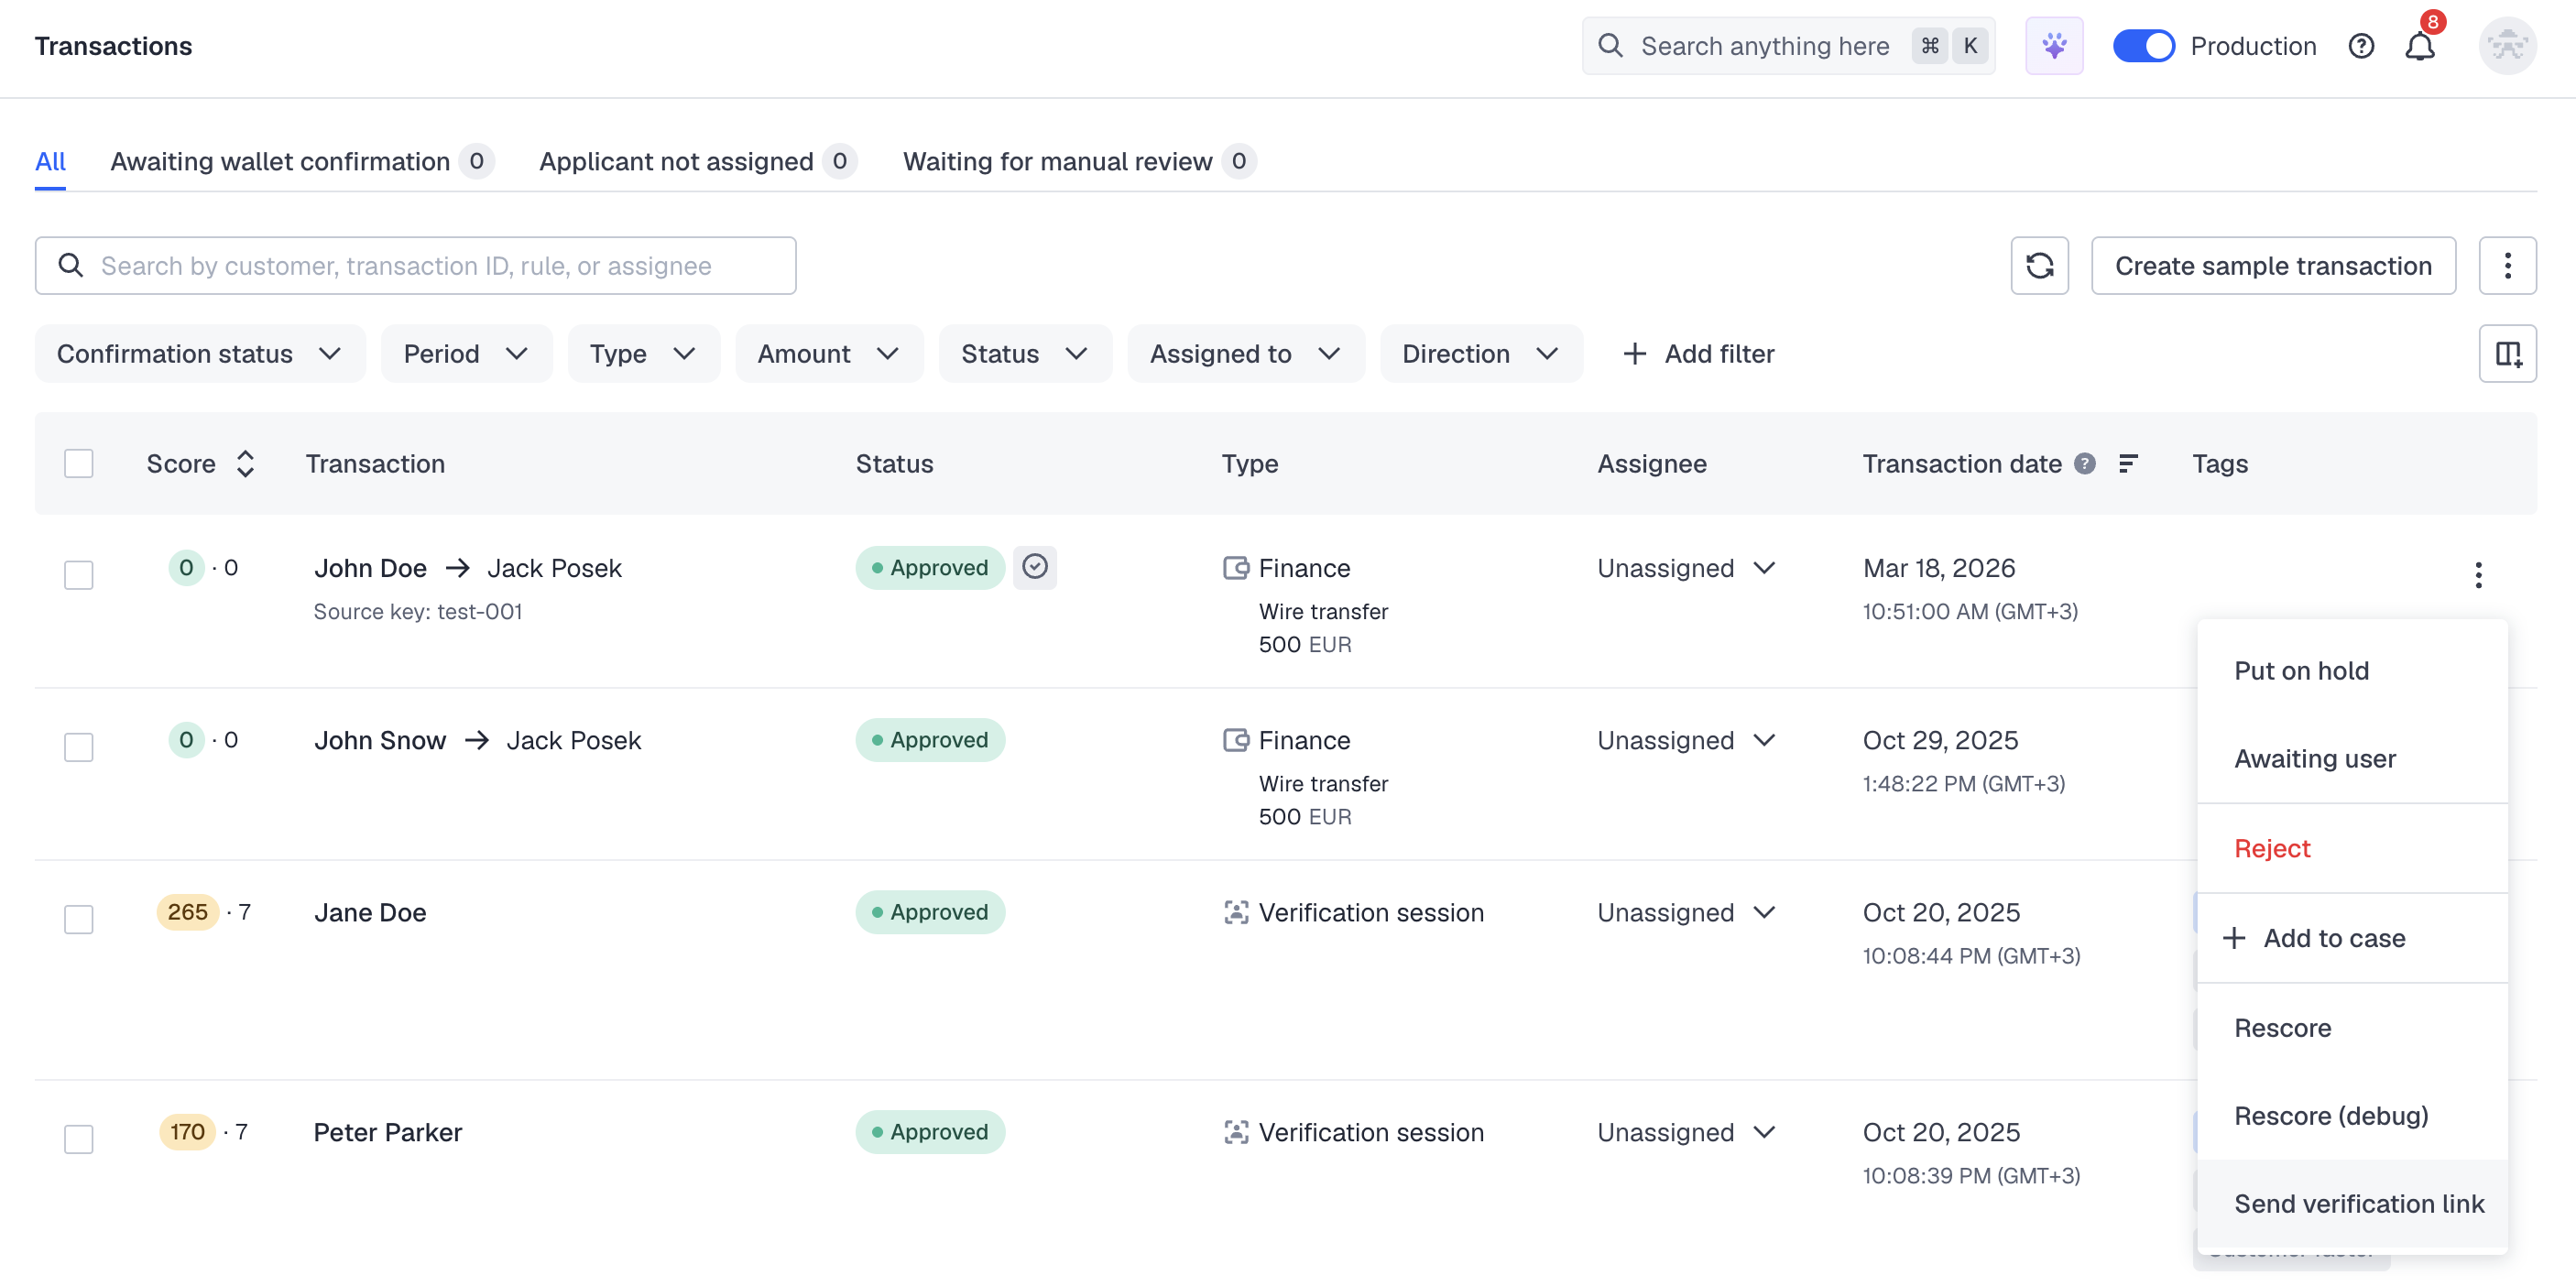Switch to Waiting for manual review tab
Image resolution: width=2576 pixels, height=1286 pixels.
(1057, 162)
